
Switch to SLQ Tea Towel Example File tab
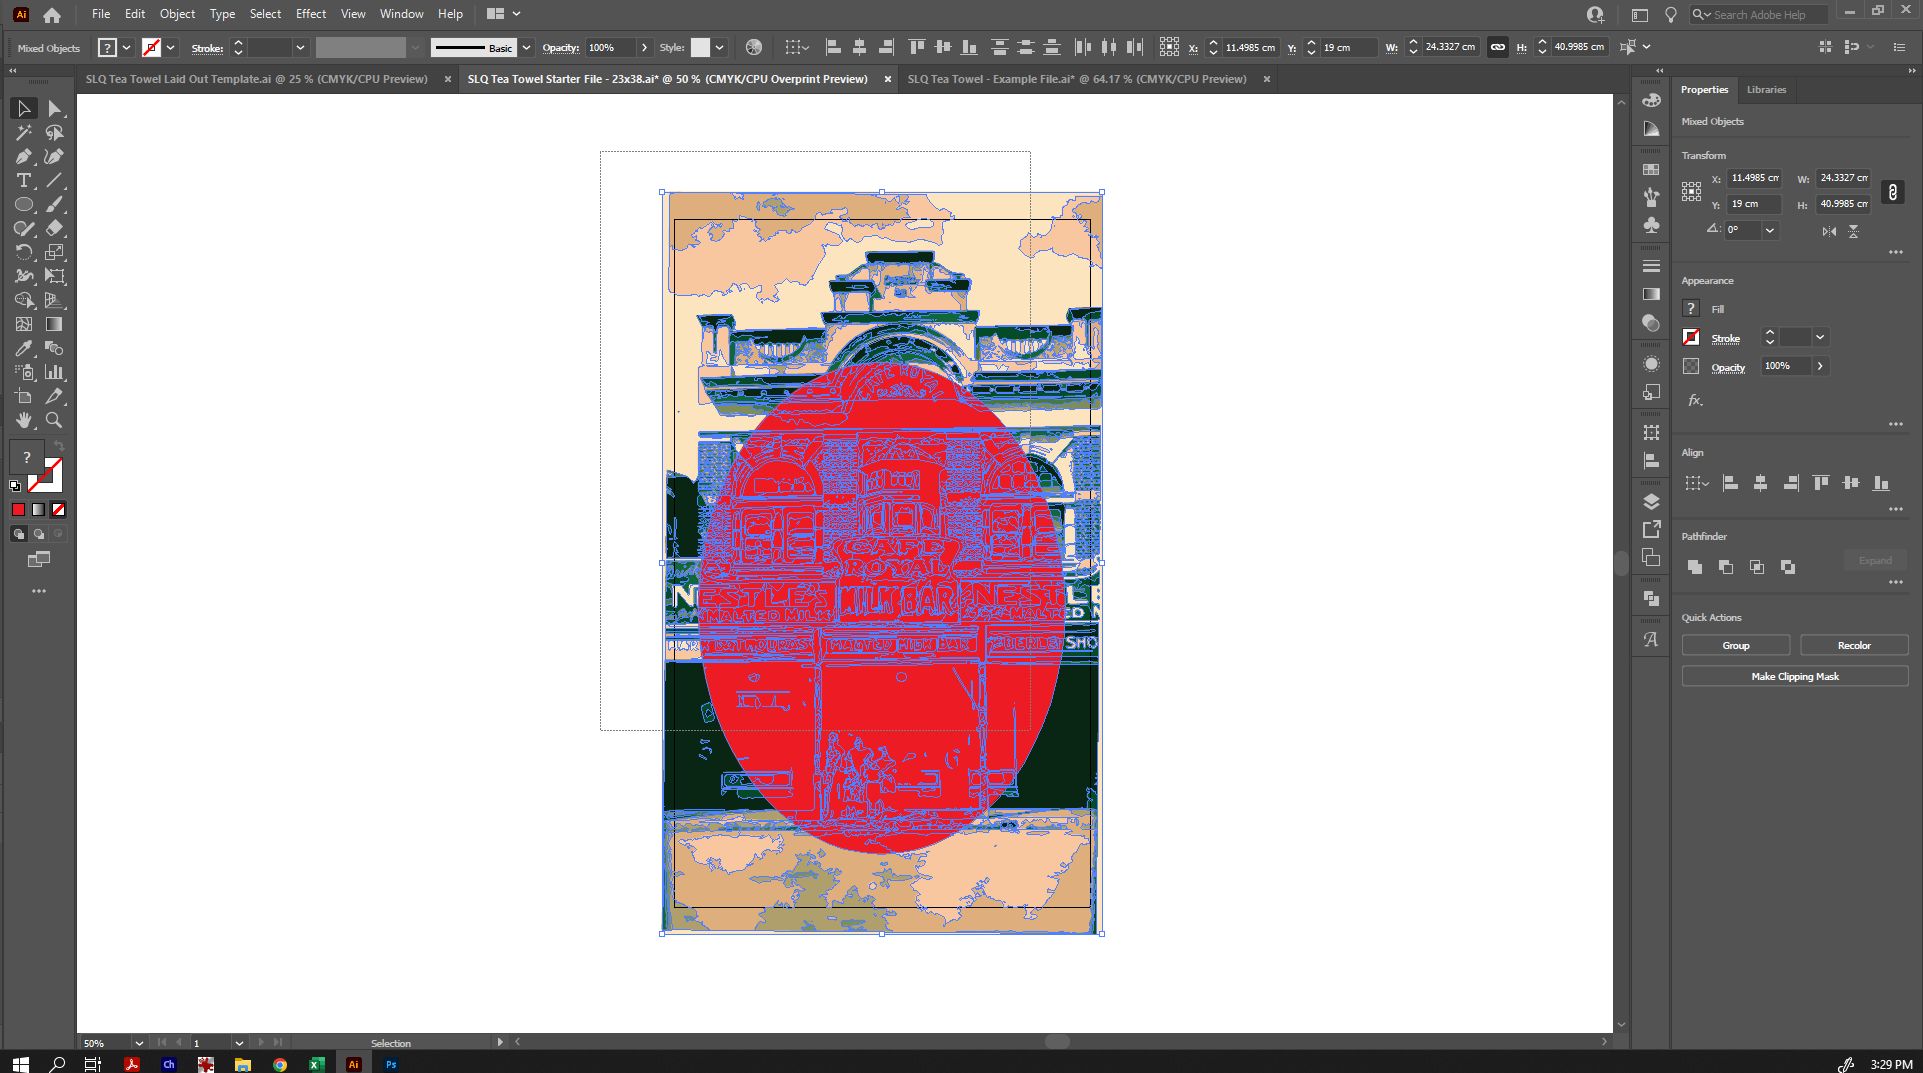(x=1077, y=79)
